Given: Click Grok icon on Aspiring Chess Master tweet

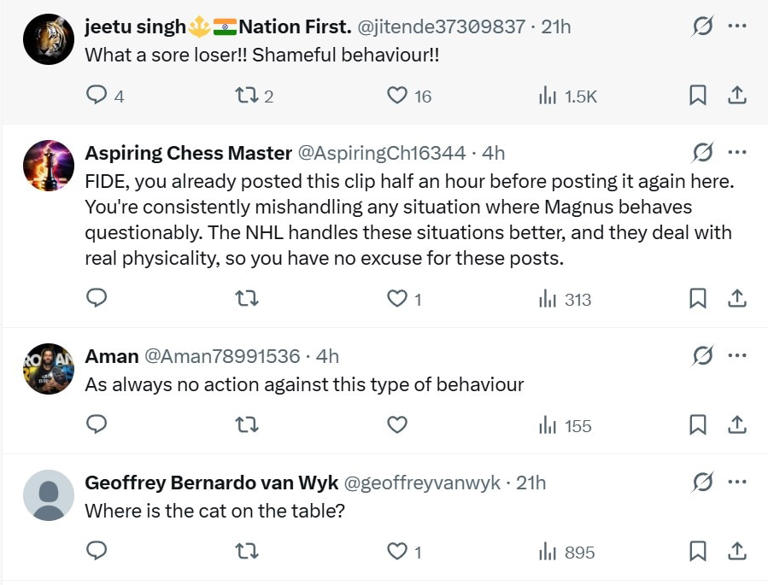Looking at the screenshot, I should tap(702, 153).
